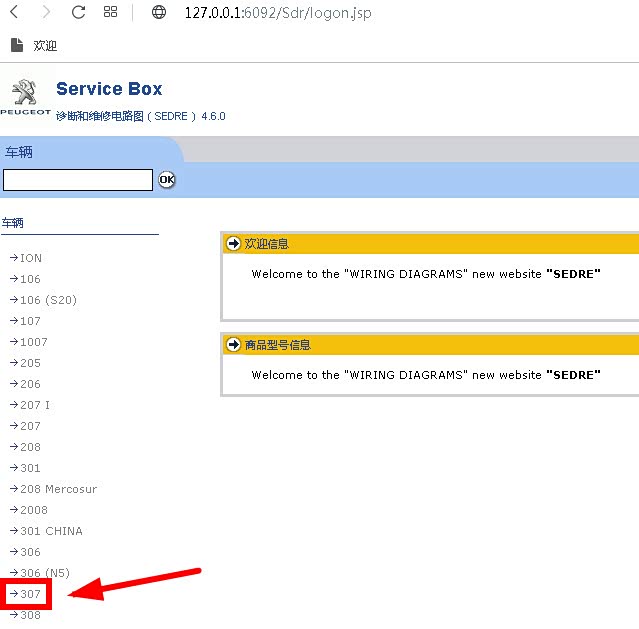Image resolution: width=639 pixels, height=629 pixels.
Task: Go back with the browser back arrow
Action: point(14,12)
